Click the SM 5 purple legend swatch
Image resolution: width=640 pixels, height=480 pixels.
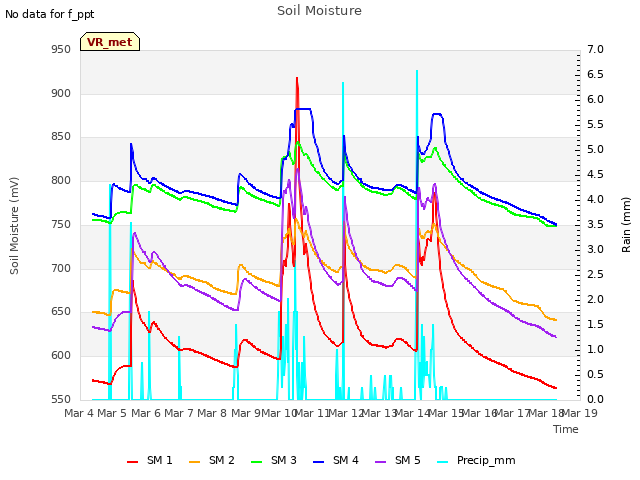[x=380, y=462]
